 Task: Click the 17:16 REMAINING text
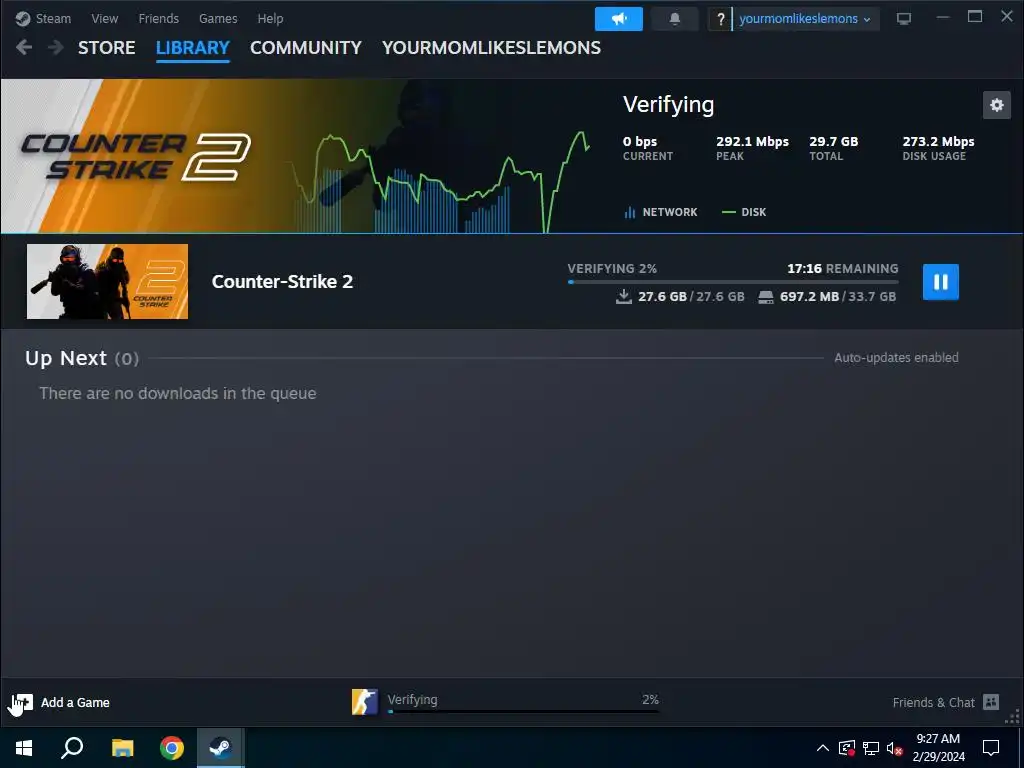[842, 268]
